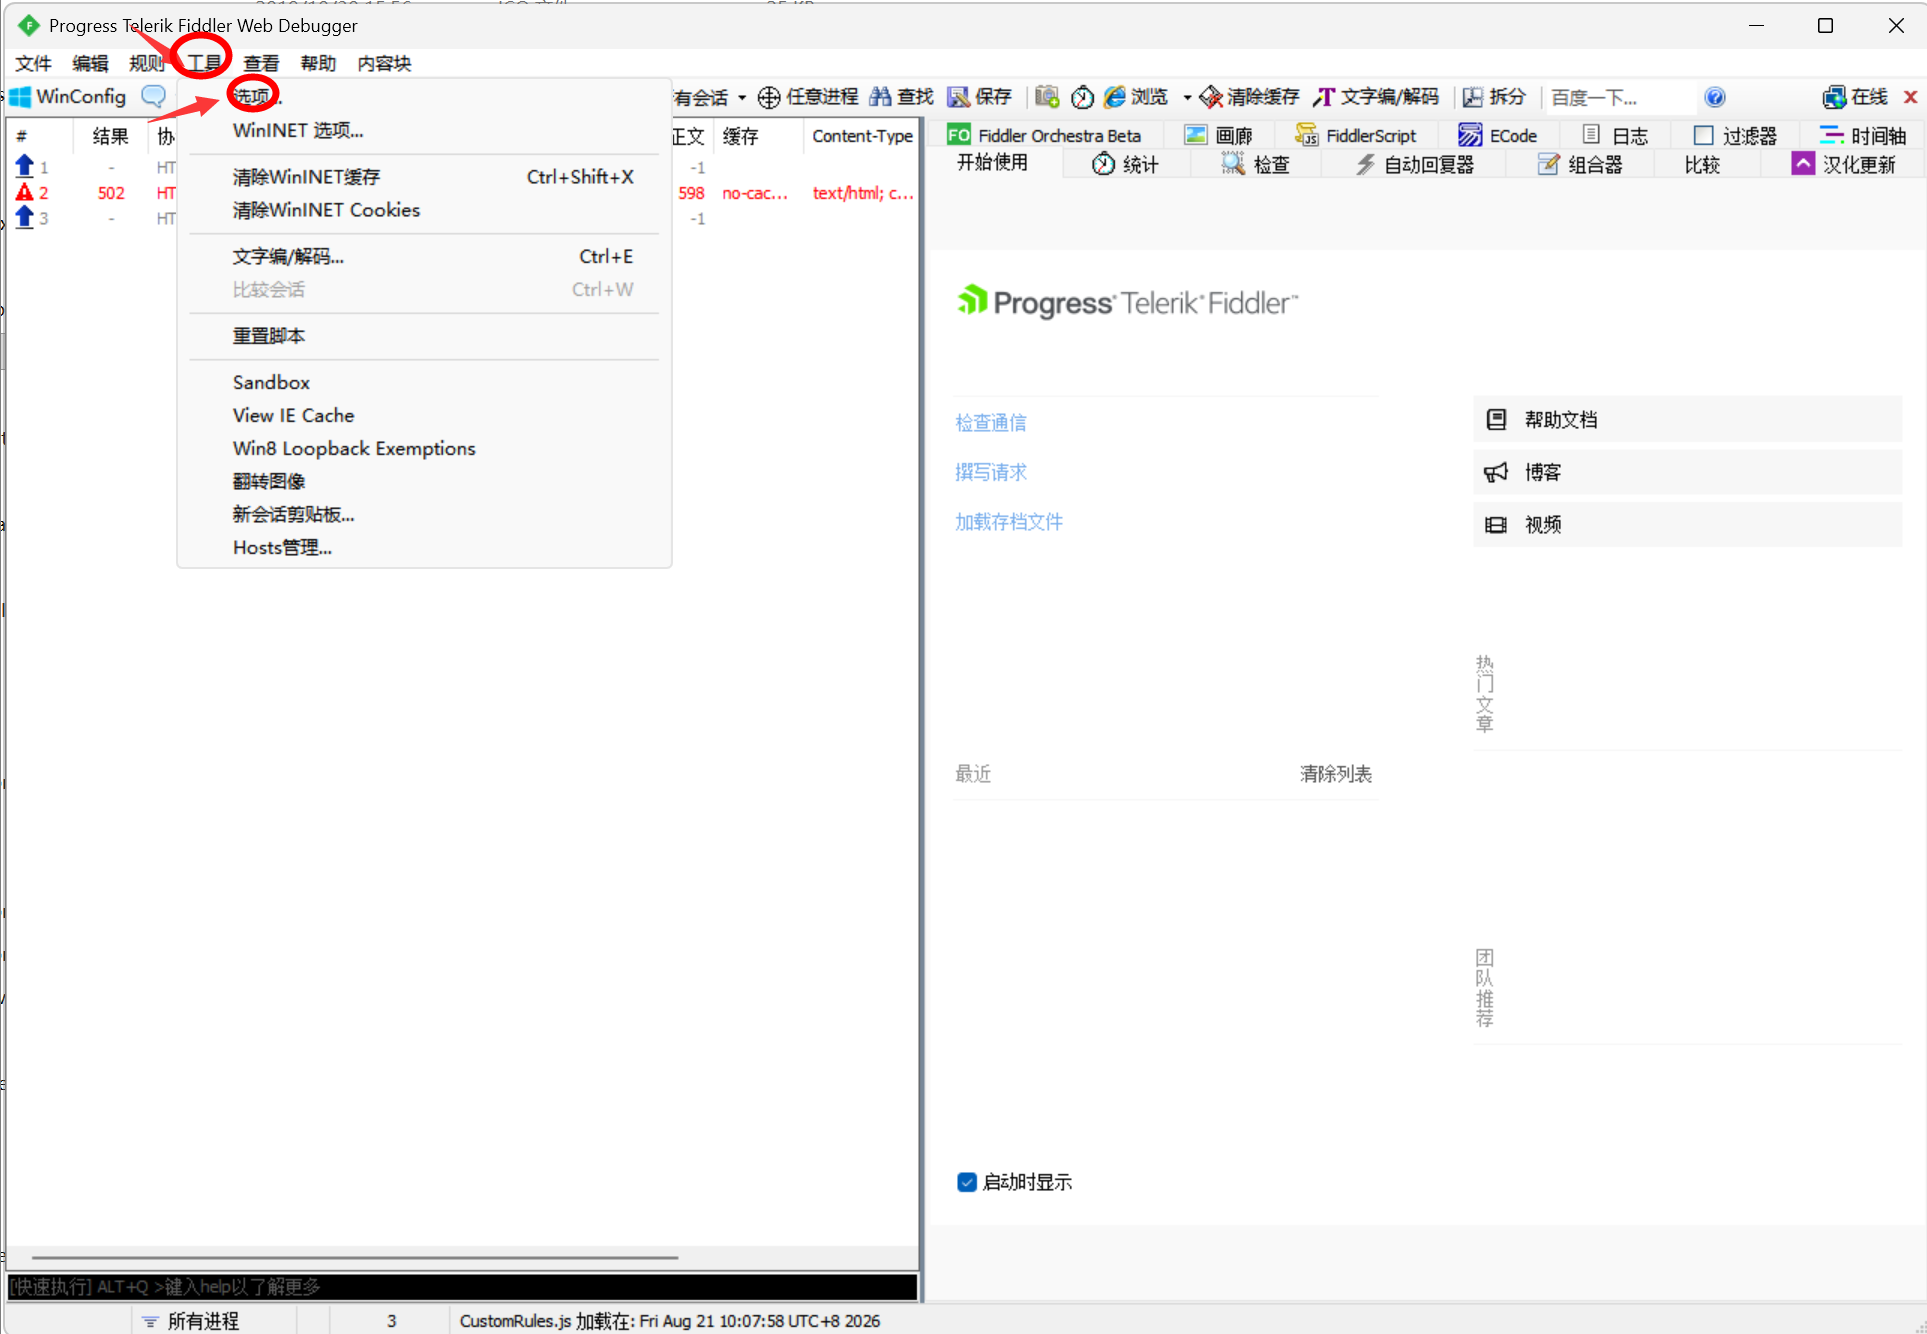Open the File (文件) menu
This screenshot has width=1927, height=1334.
point(33,63)
